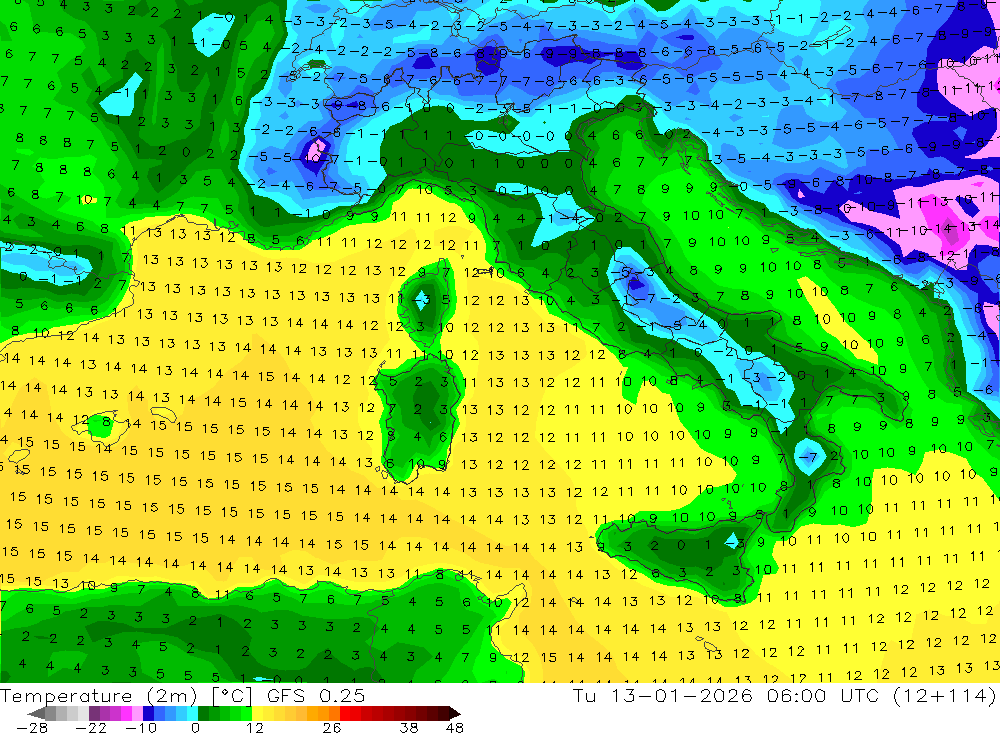Click the 'GFS 0.25' model label
The height and width of the screenshot is (733, 1000).
pos(316,696)
